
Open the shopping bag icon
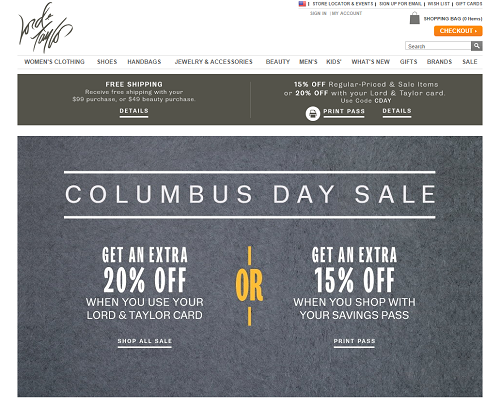pos(414,18)
